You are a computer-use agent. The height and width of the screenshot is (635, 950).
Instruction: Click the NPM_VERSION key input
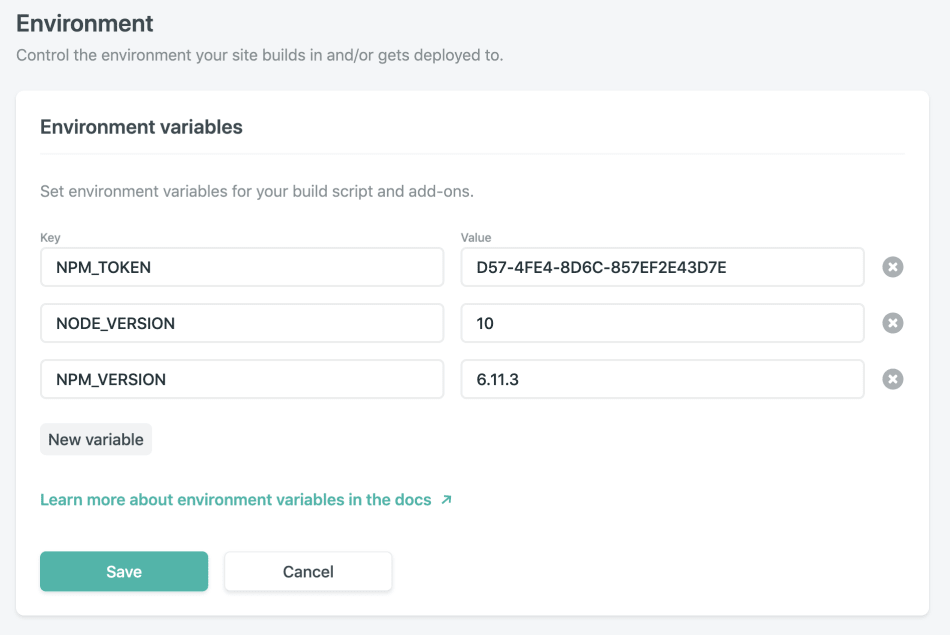[242, 379]
